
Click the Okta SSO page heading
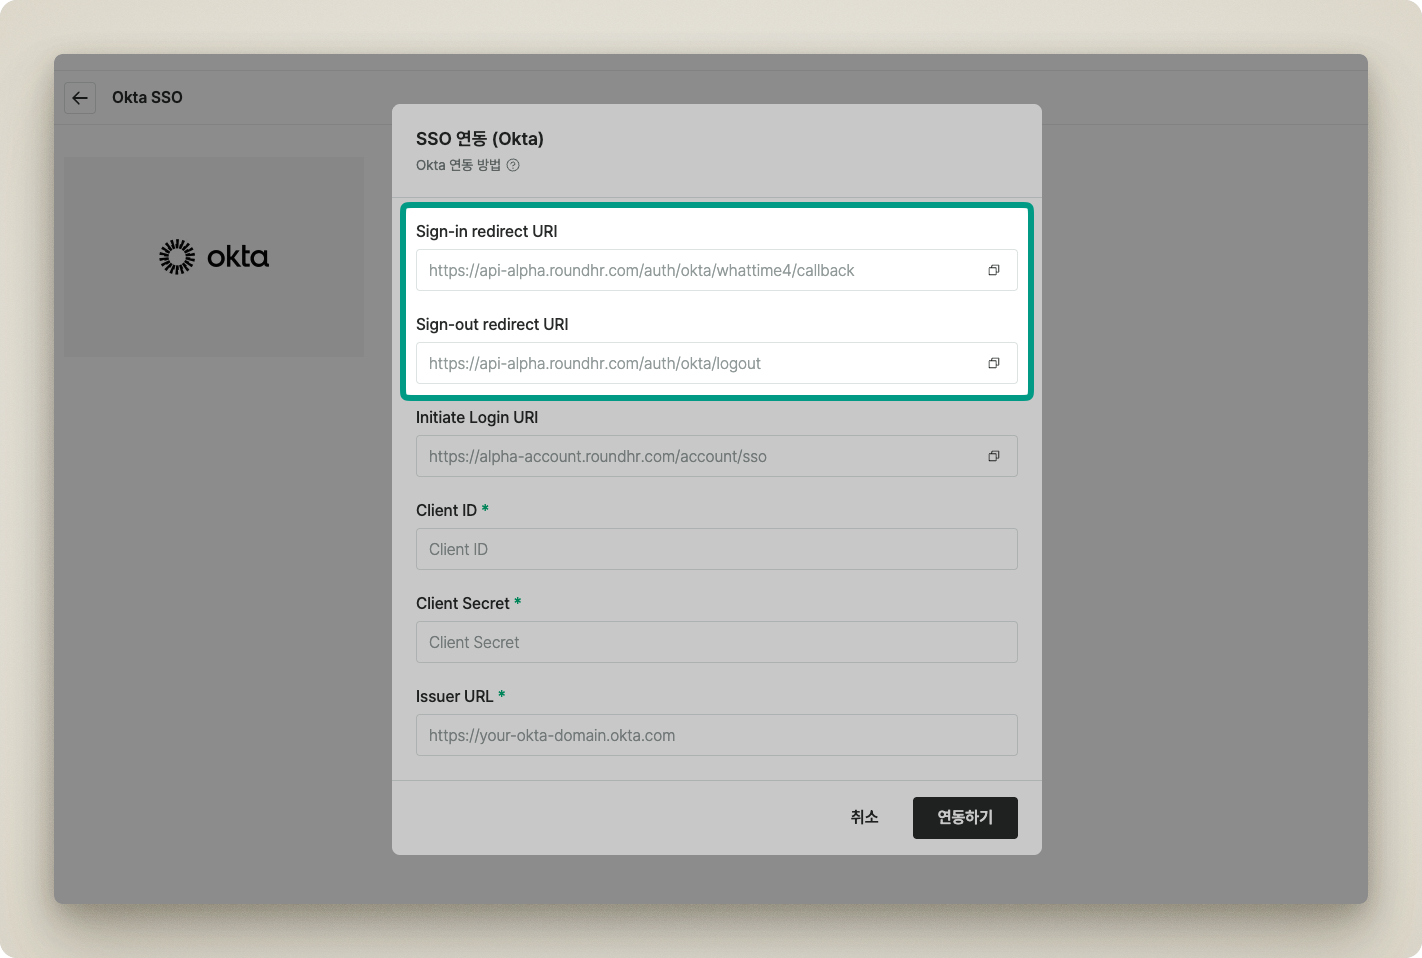[x=147, y=98]
